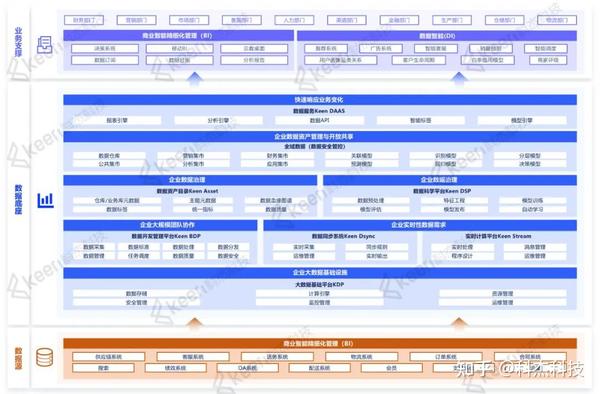Click the 企业大数据基础设施 header bar
This screenshot has width=600, height=394.
[320, 273]
